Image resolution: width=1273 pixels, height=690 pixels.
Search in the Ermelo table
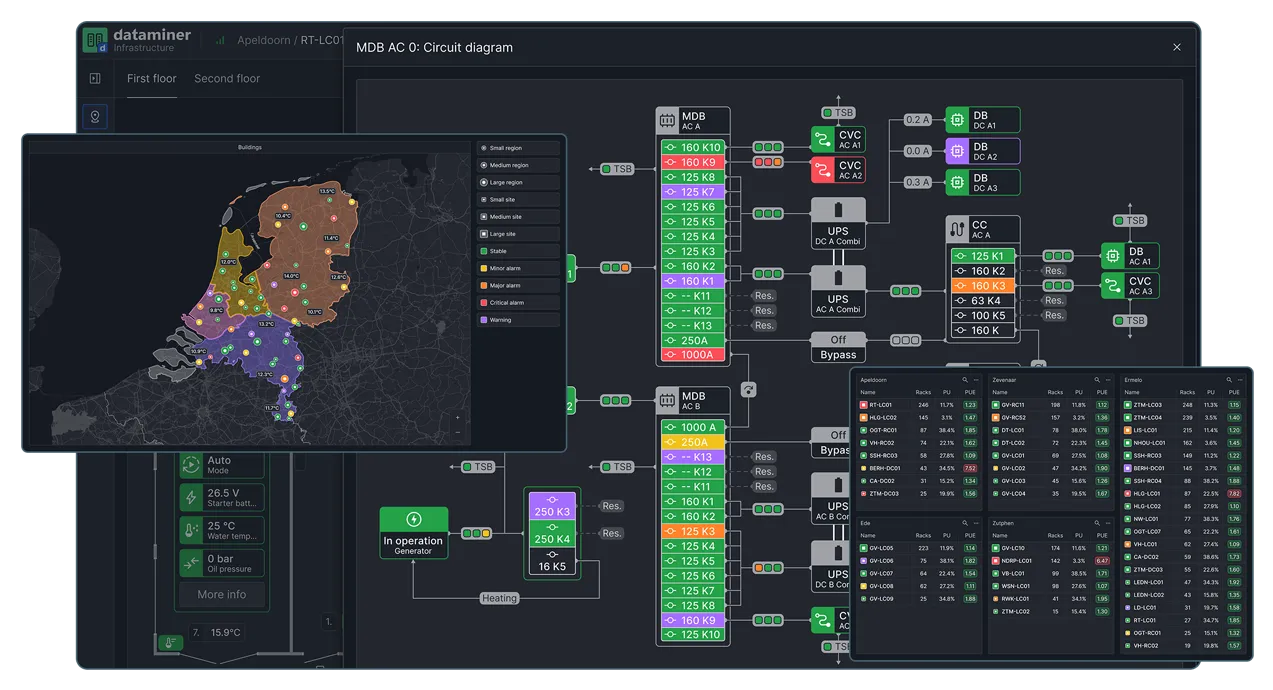(x=1229, y=380)
